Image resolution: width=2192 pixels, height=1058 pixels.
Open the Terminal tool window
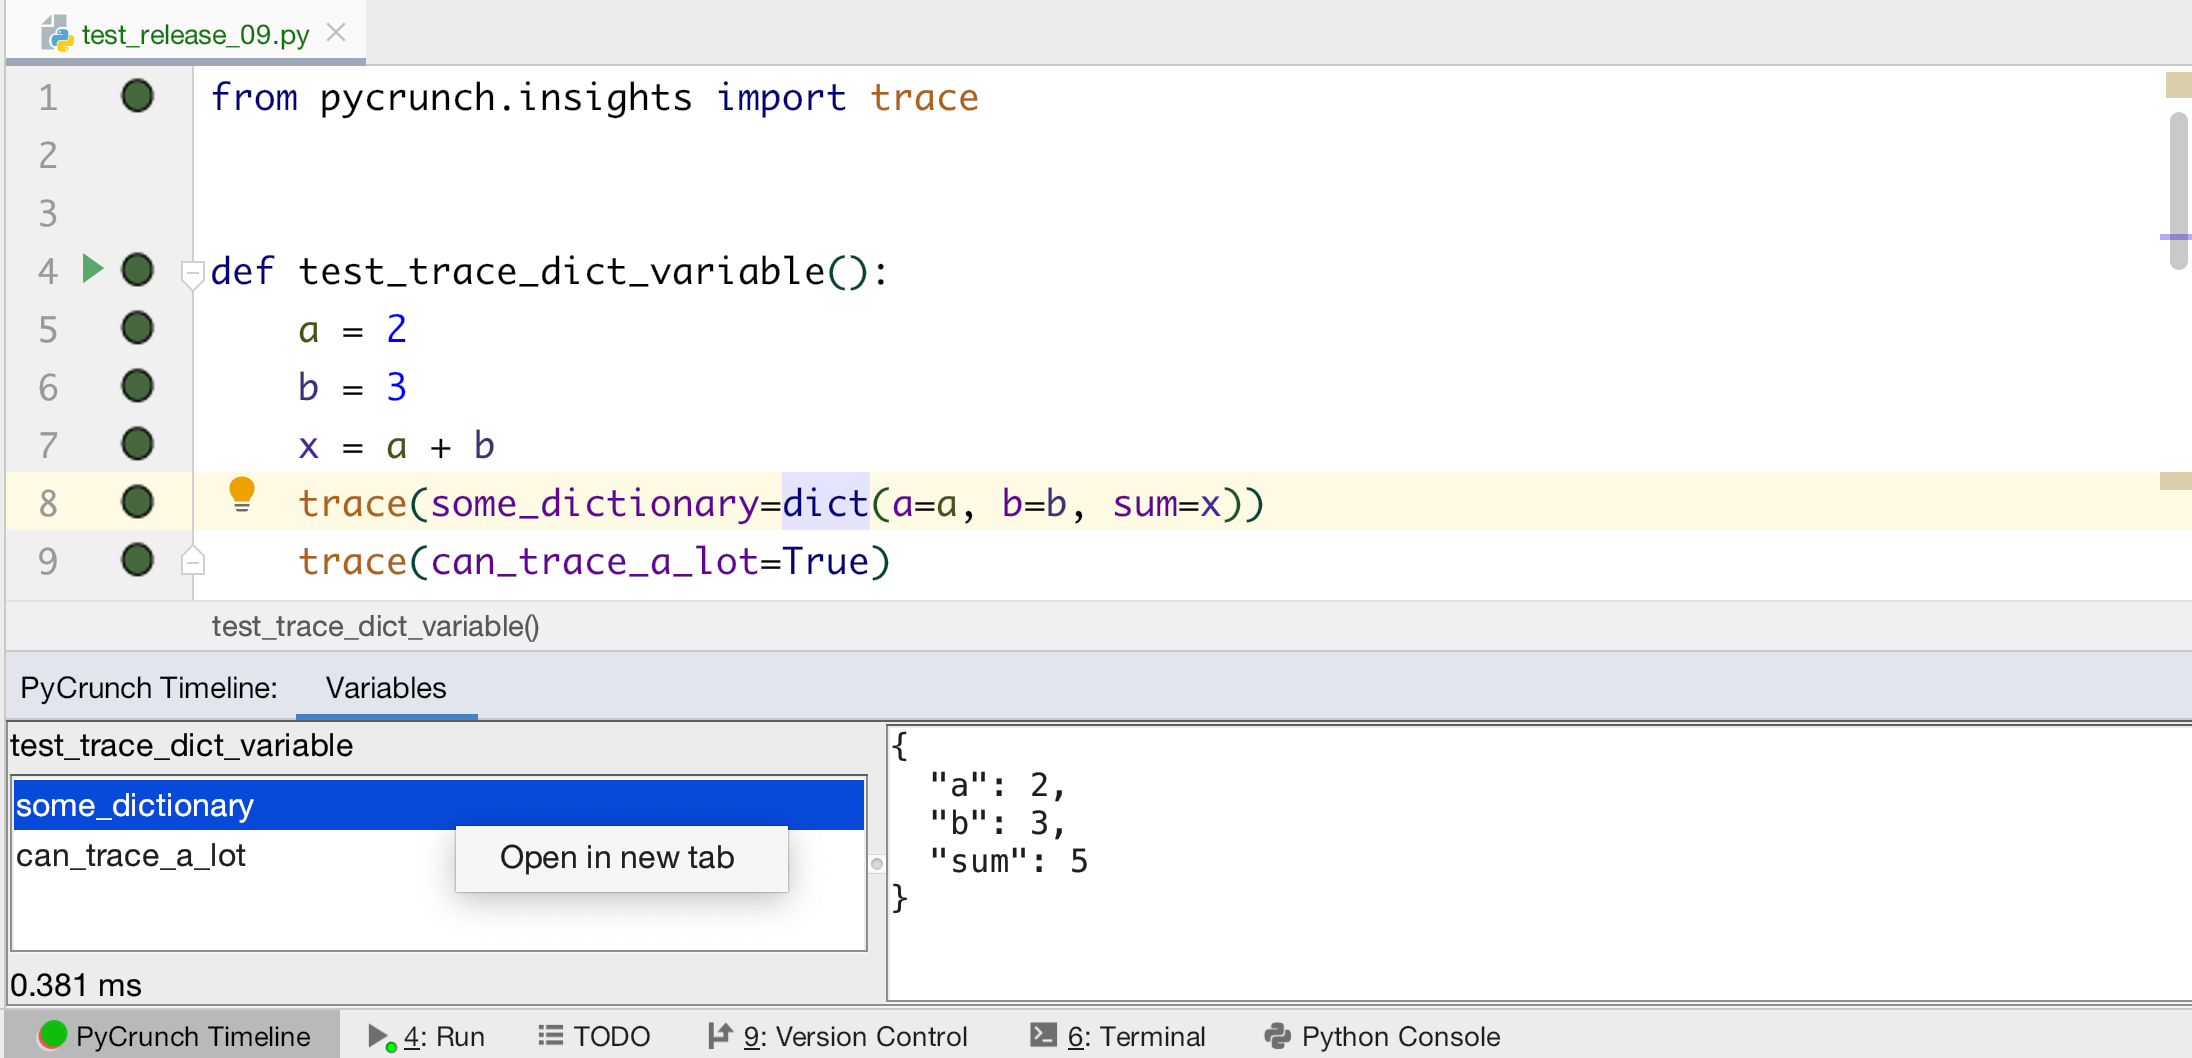point(1119,1036)
